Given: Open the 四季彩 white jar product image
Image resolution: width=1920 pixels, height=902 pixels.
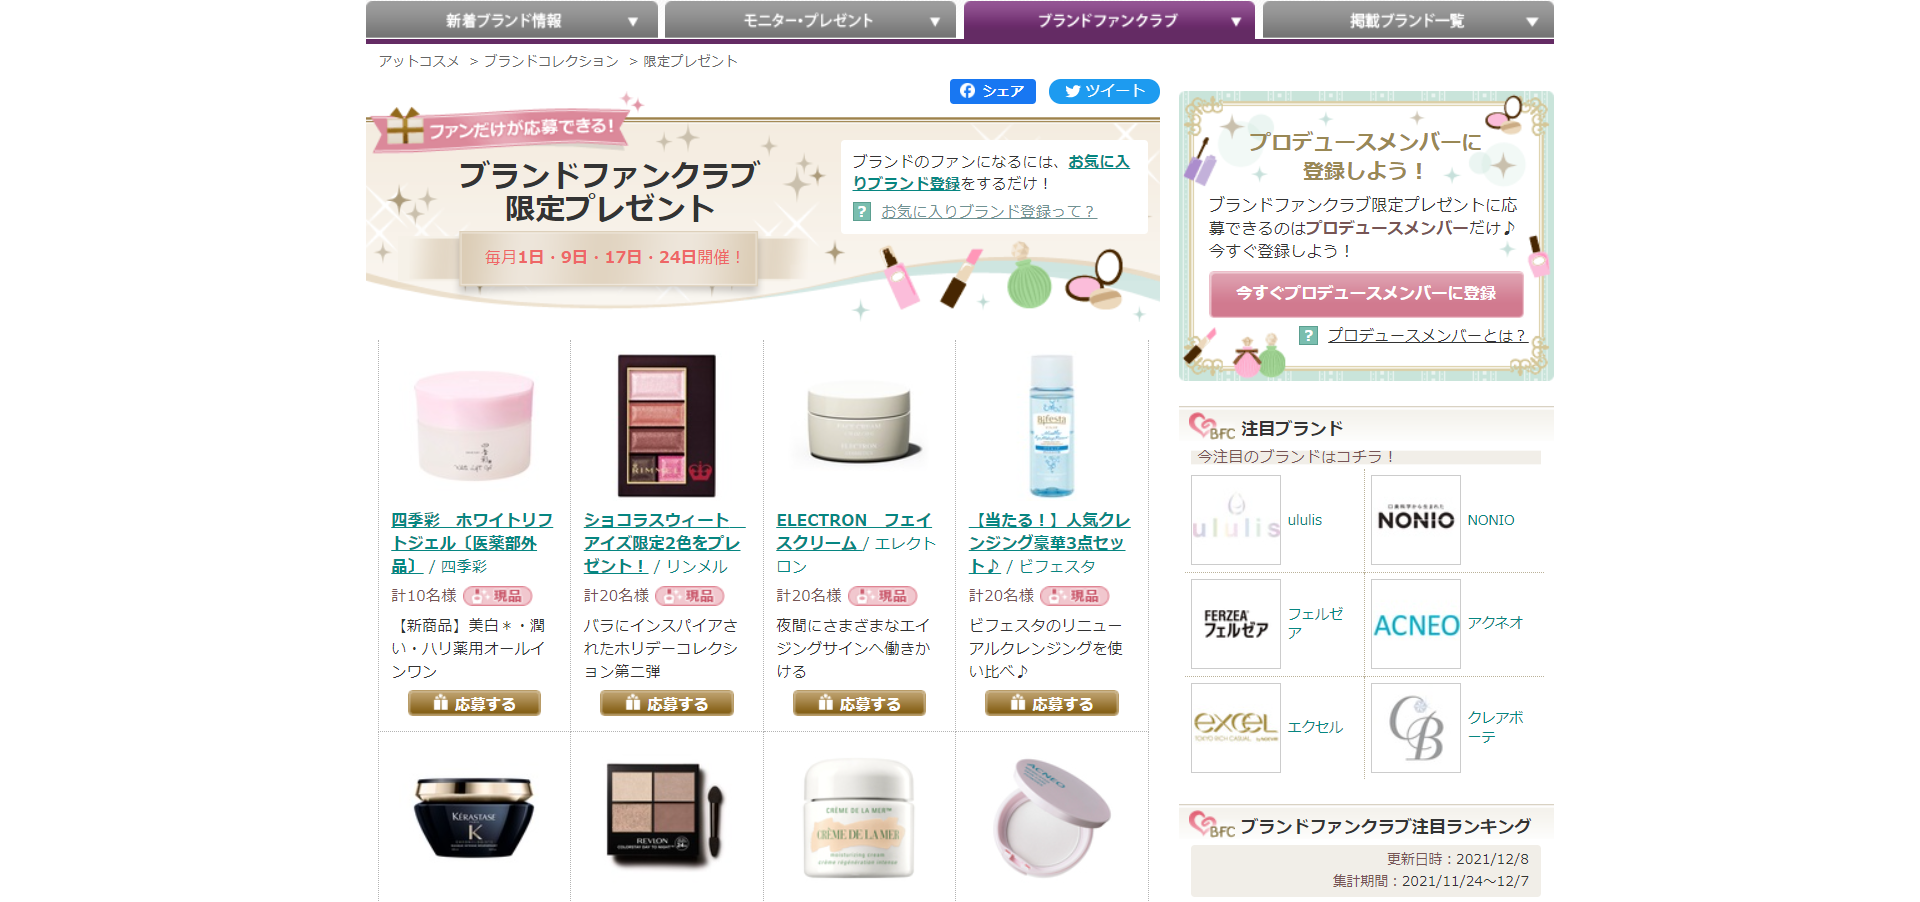Looking at the screenshot, I should 474,426.
